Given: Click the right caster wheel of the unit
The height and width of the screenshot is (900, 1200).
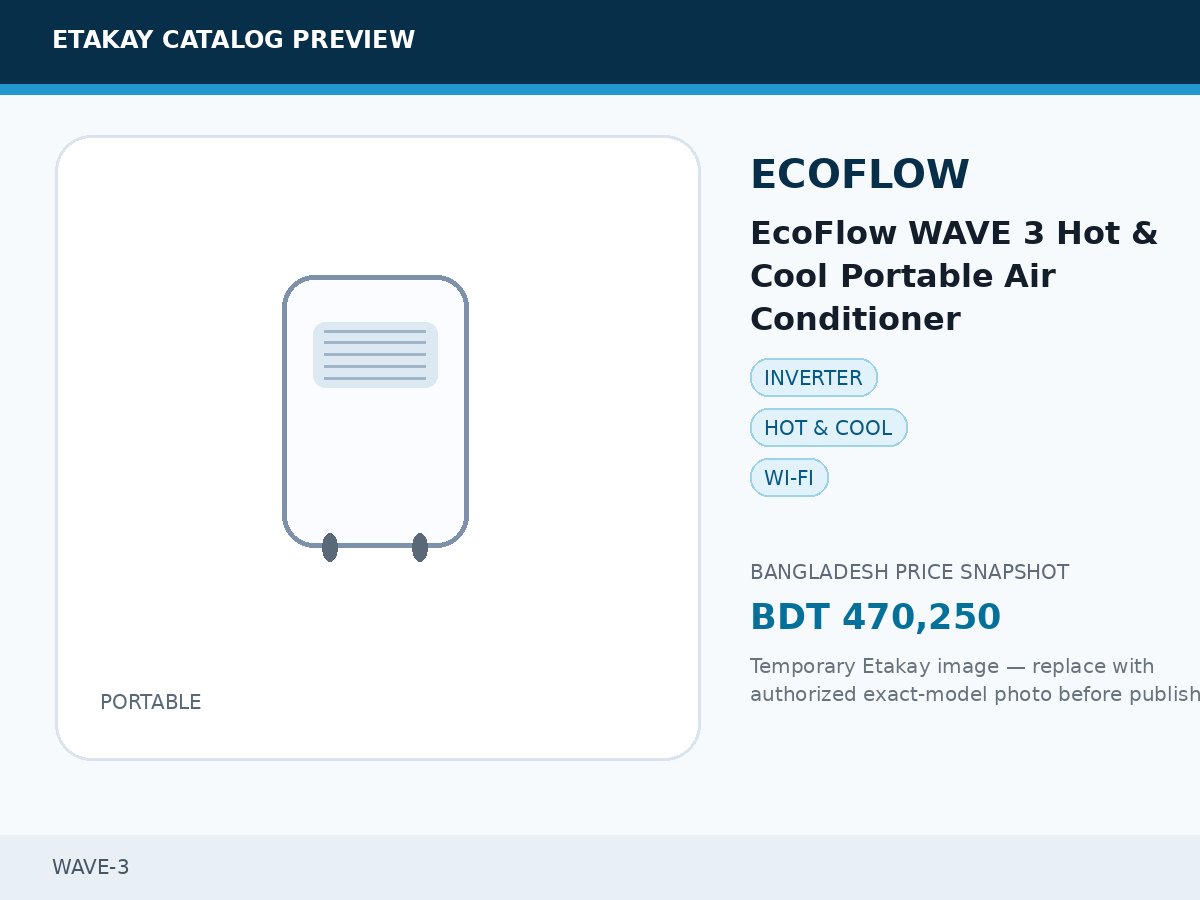Looking at the screenshot, I should (x=420, y=548).
